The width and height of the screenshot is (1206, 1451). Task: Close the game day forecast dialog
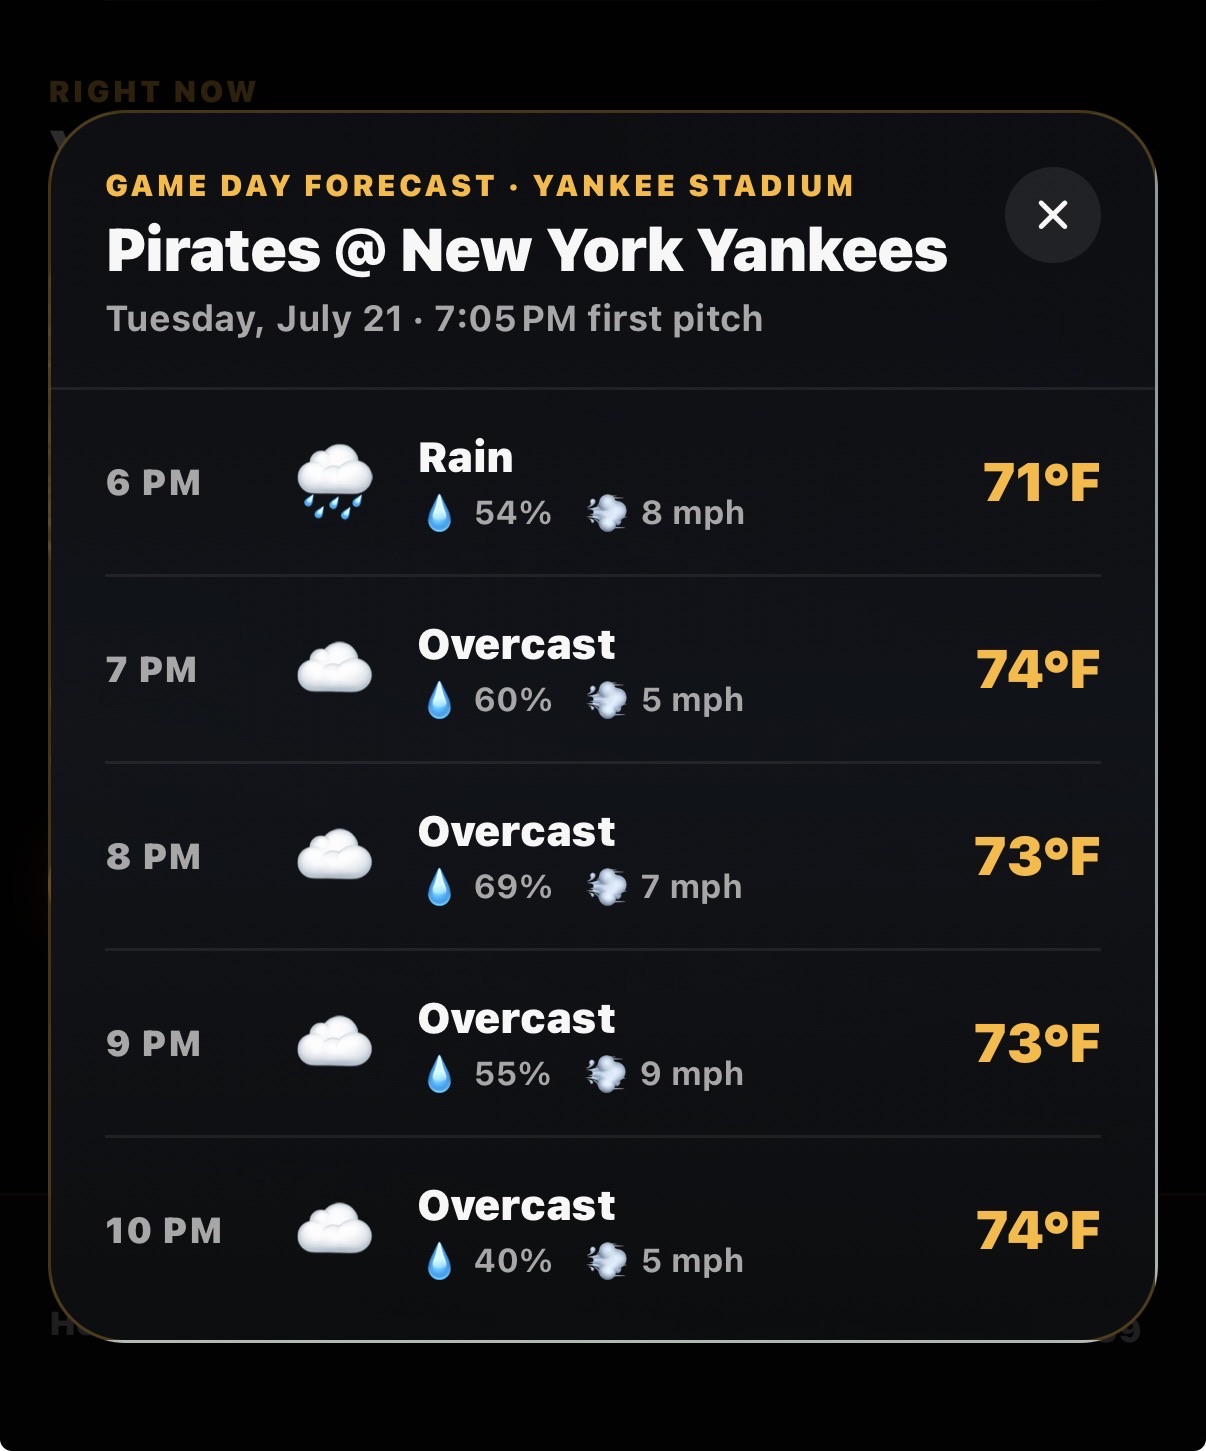(1052, 215)
